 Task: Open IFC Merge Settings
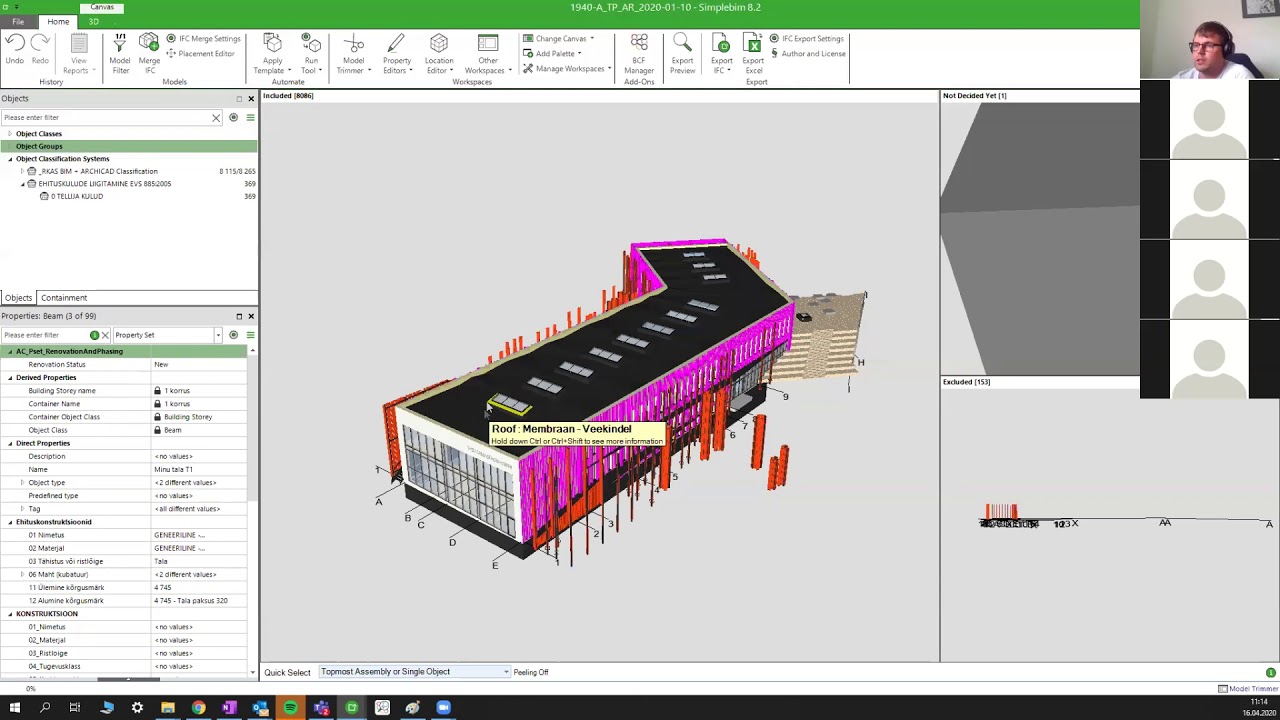203,39
